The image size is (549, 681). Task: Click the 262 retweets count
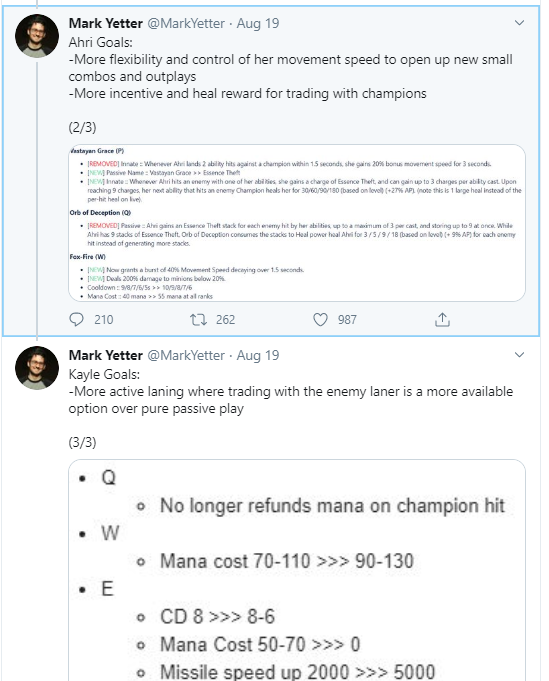click(225, 320)
